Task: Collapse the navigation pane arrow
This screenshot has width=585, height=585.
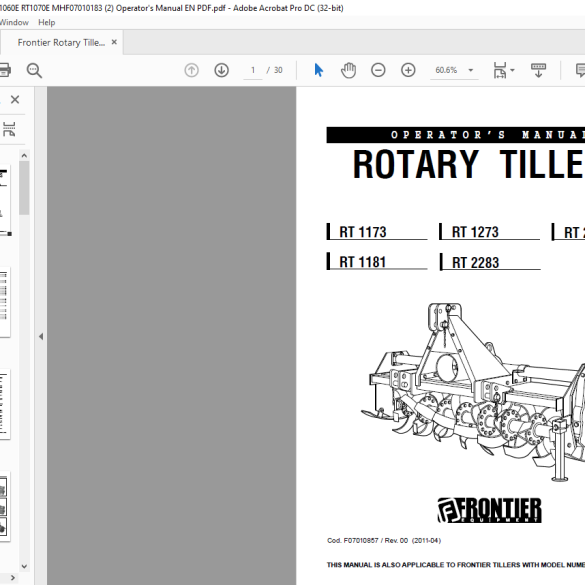Action: pyautogui.click(x=41, y=337)
